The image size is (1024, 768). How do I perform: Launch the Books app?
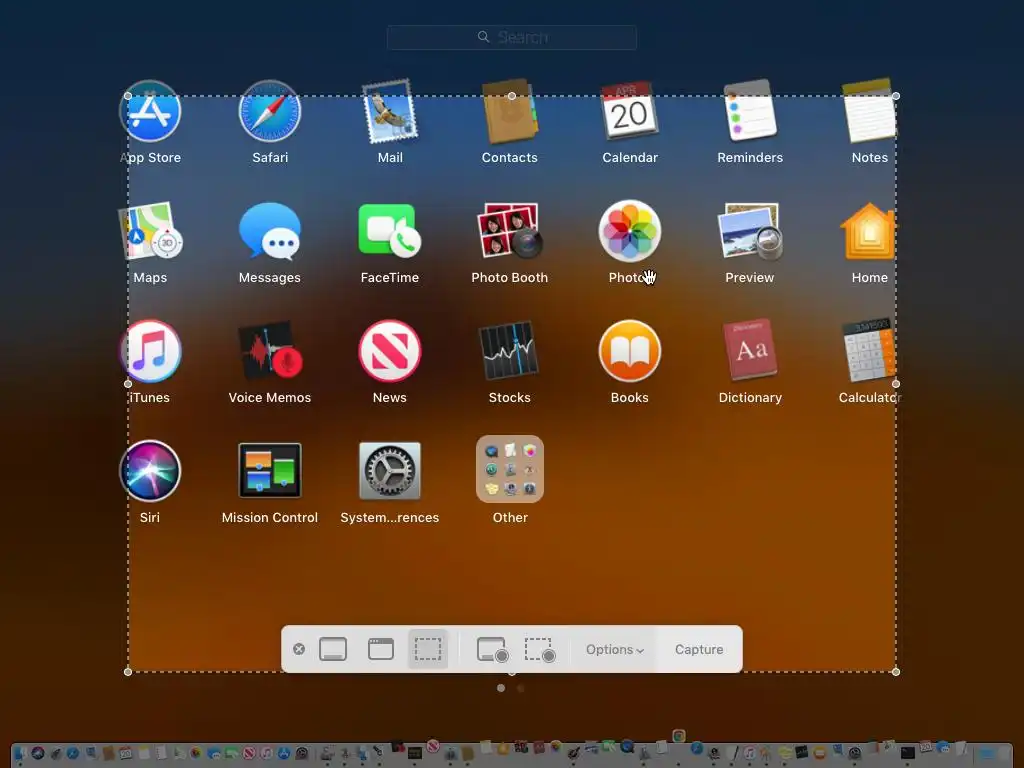click(630, 351)
